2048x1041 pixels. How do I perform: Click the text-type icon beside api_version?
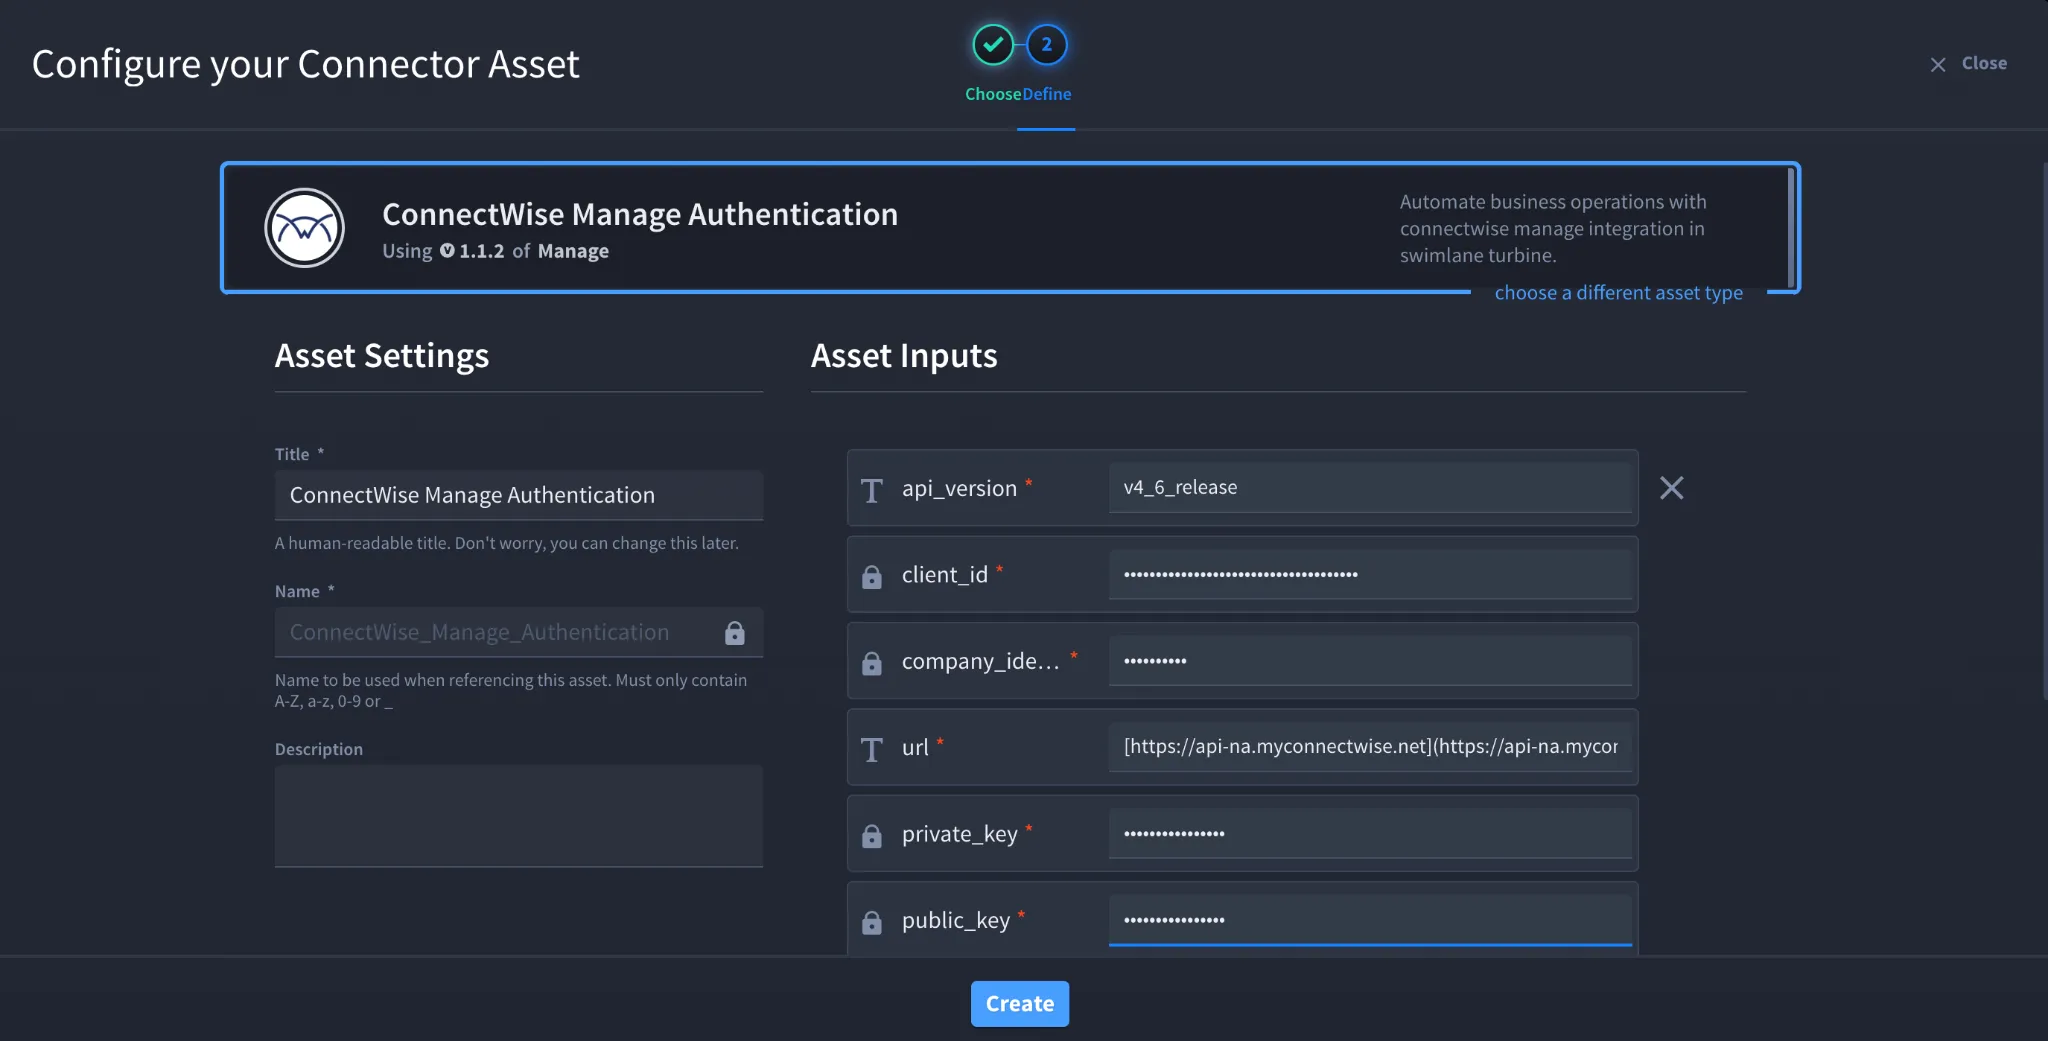(872, 490)
